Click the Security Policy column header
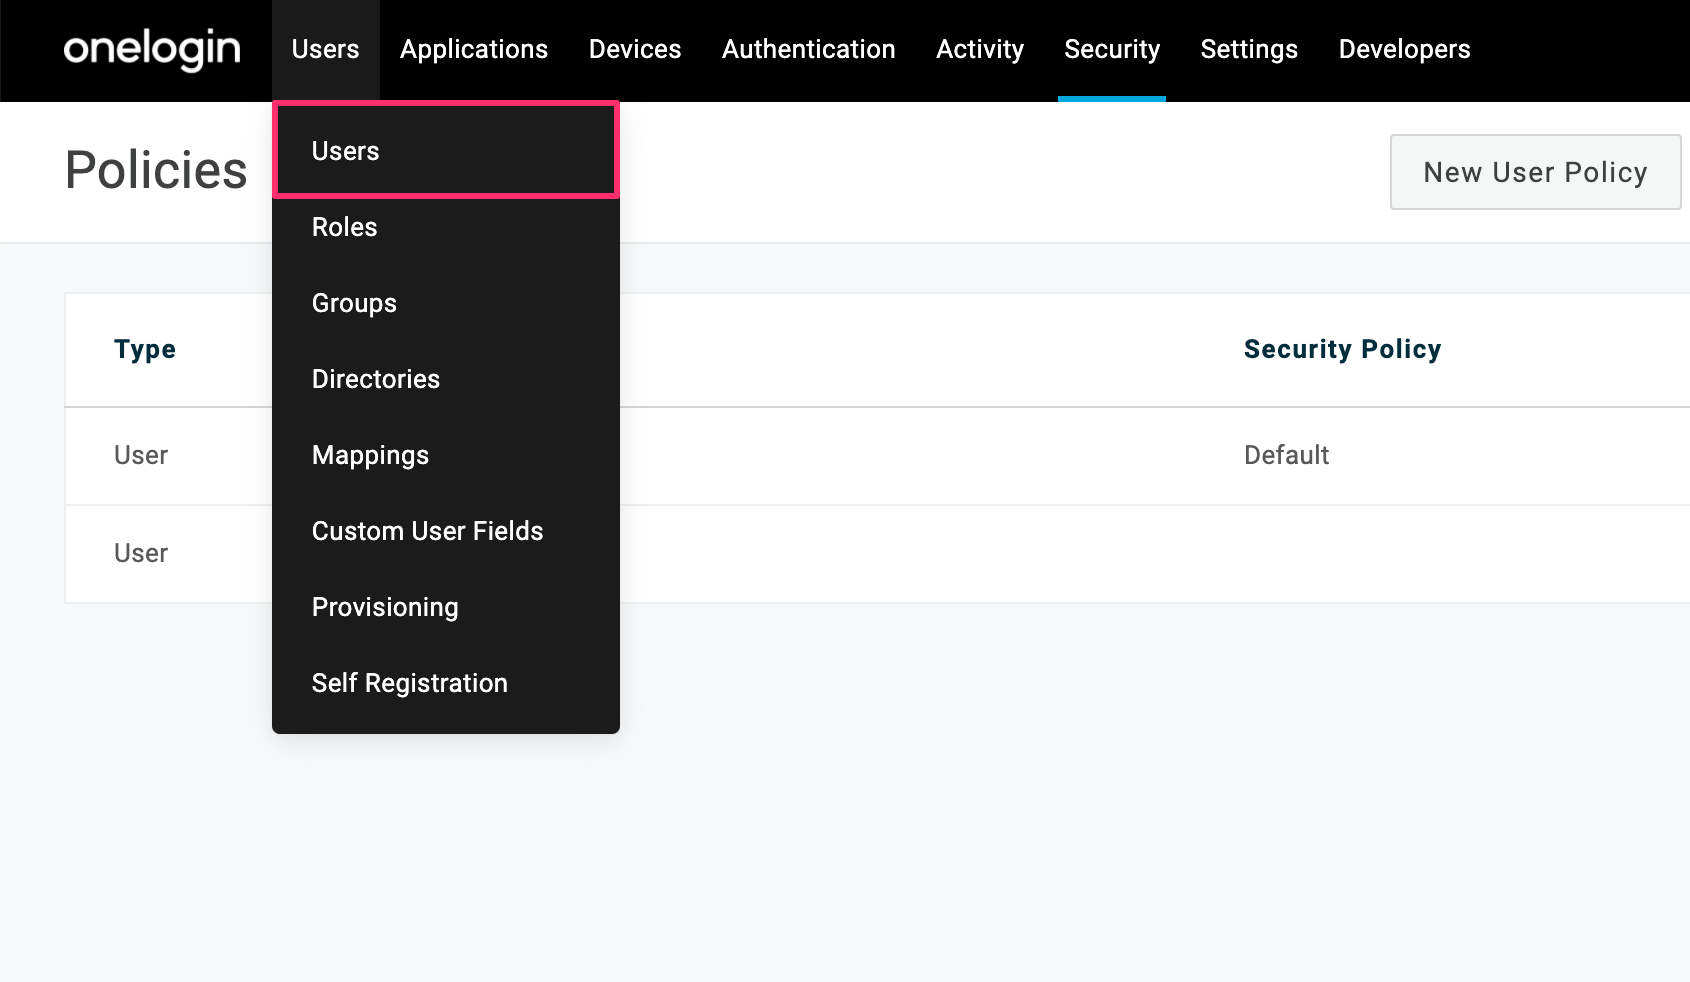This screenshot has height=982, width=1690. (1342, 349)
